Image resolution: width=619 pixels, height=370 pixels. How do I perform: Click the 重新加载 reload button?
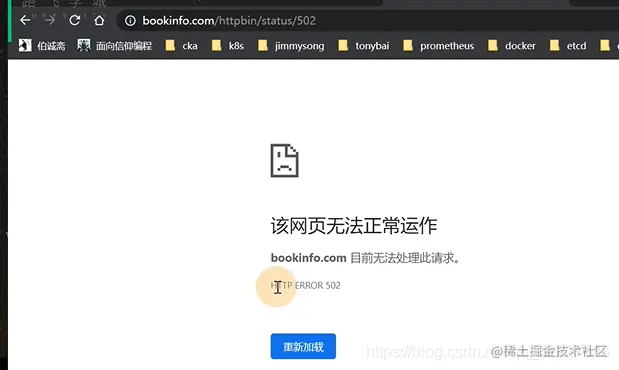pyautogui.click(x=303, y=346)
